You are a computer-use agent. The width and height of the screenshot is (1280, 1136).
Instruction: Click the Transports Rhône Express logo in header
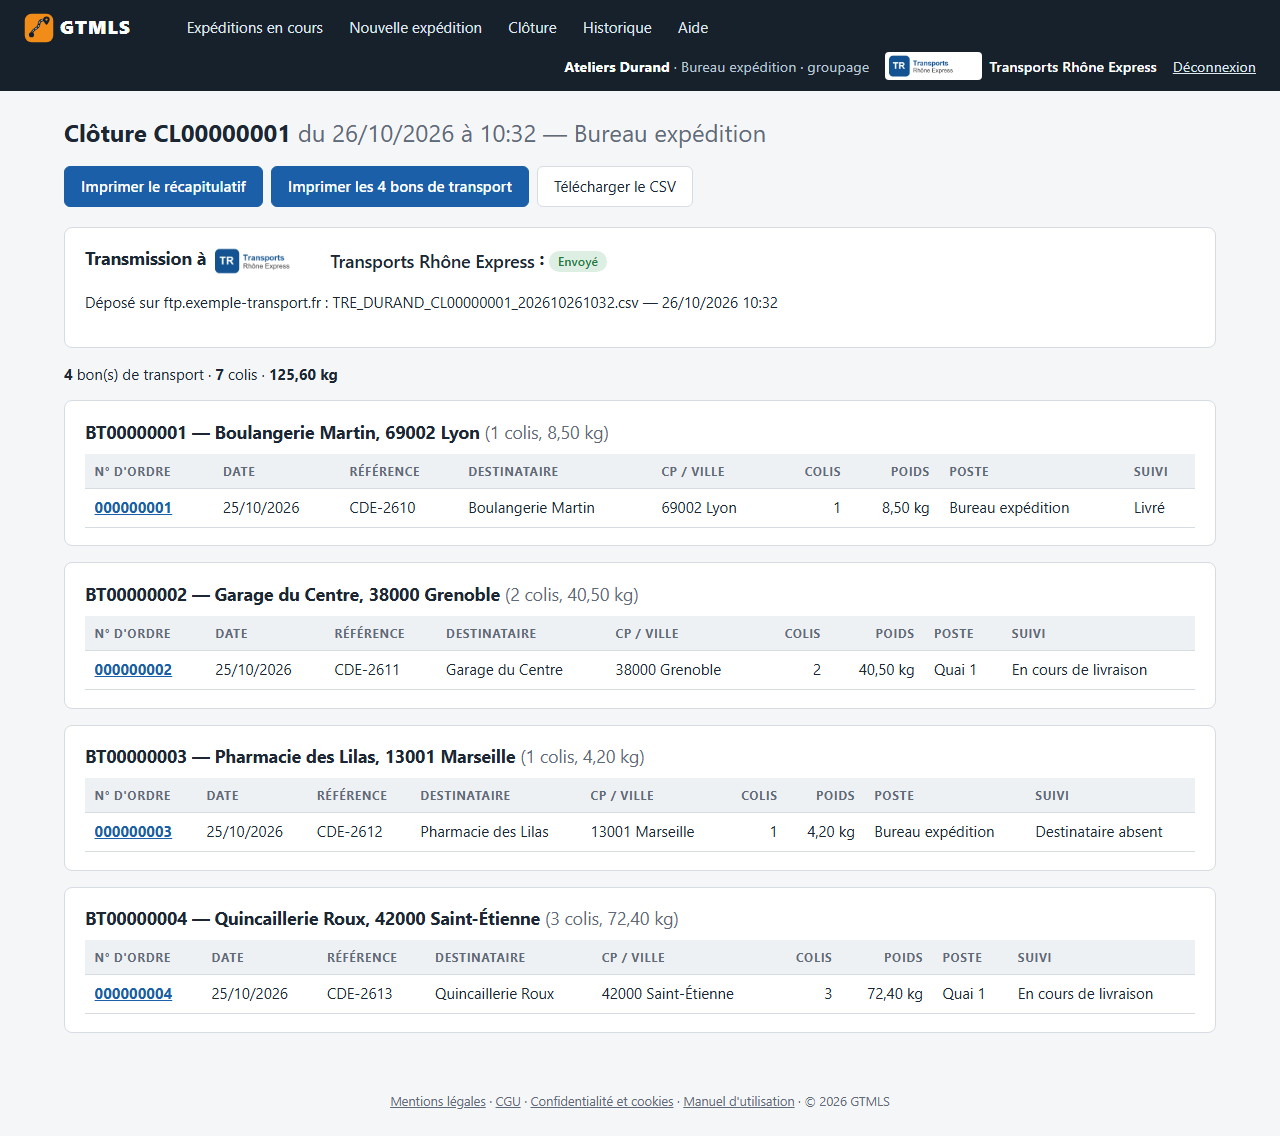(933, 66)
